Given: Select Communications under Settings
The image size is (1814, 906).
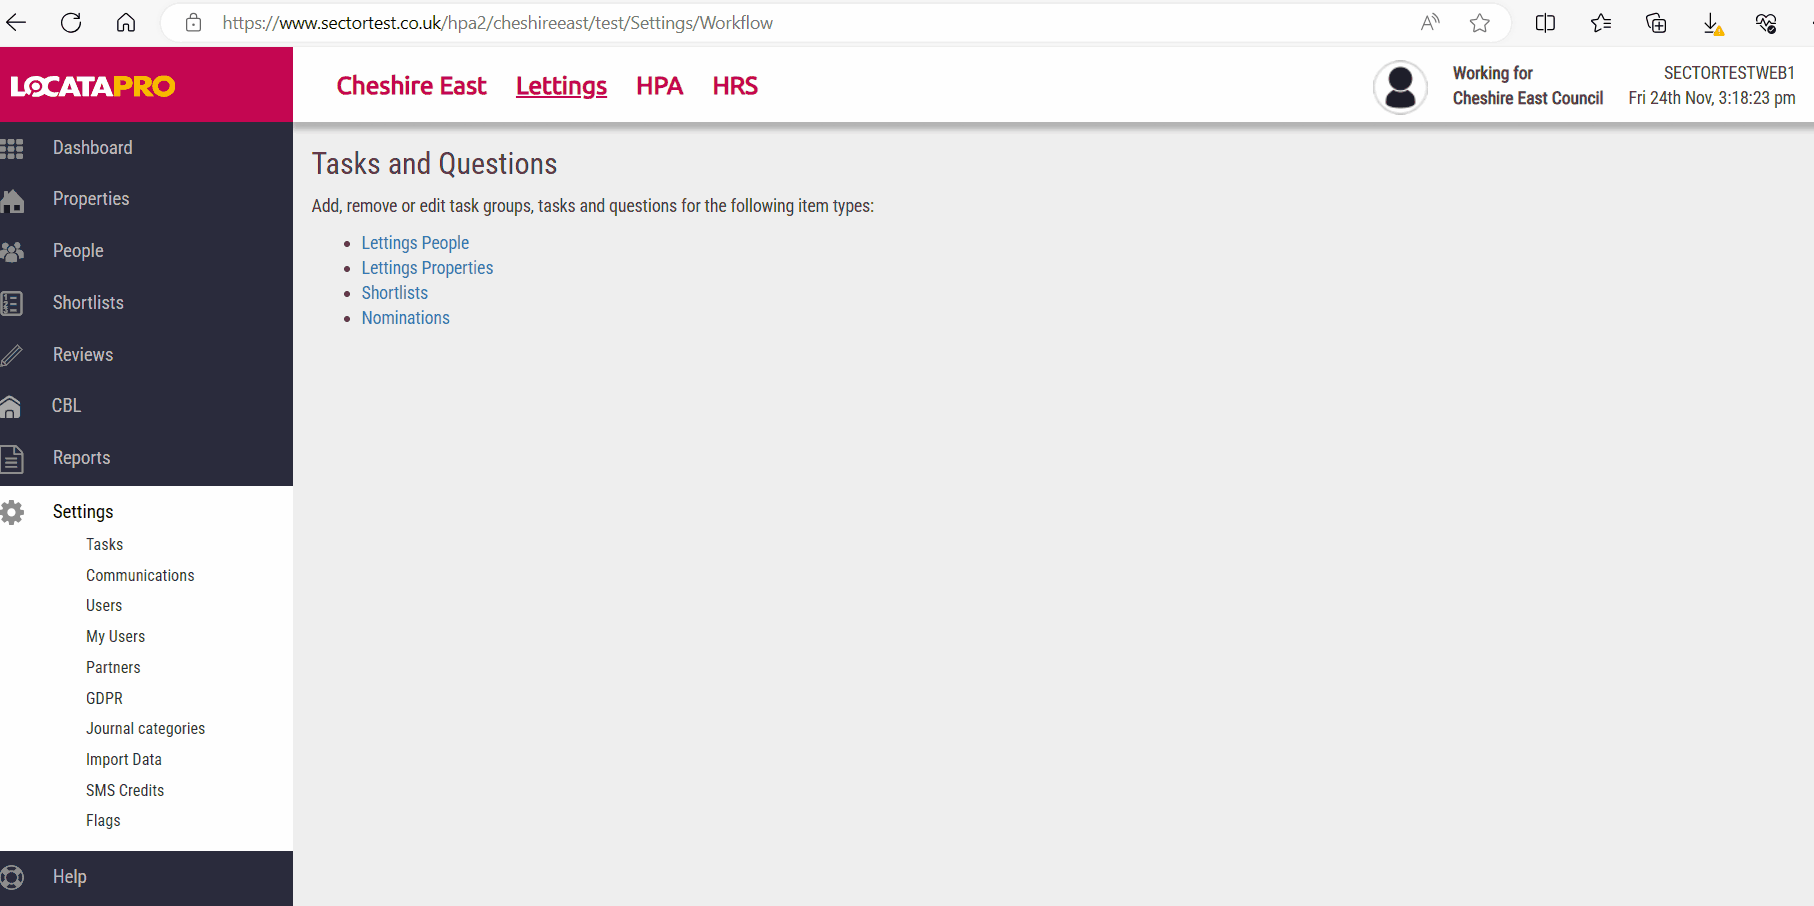Looking at the screenshot, I should tap(140, 576).
